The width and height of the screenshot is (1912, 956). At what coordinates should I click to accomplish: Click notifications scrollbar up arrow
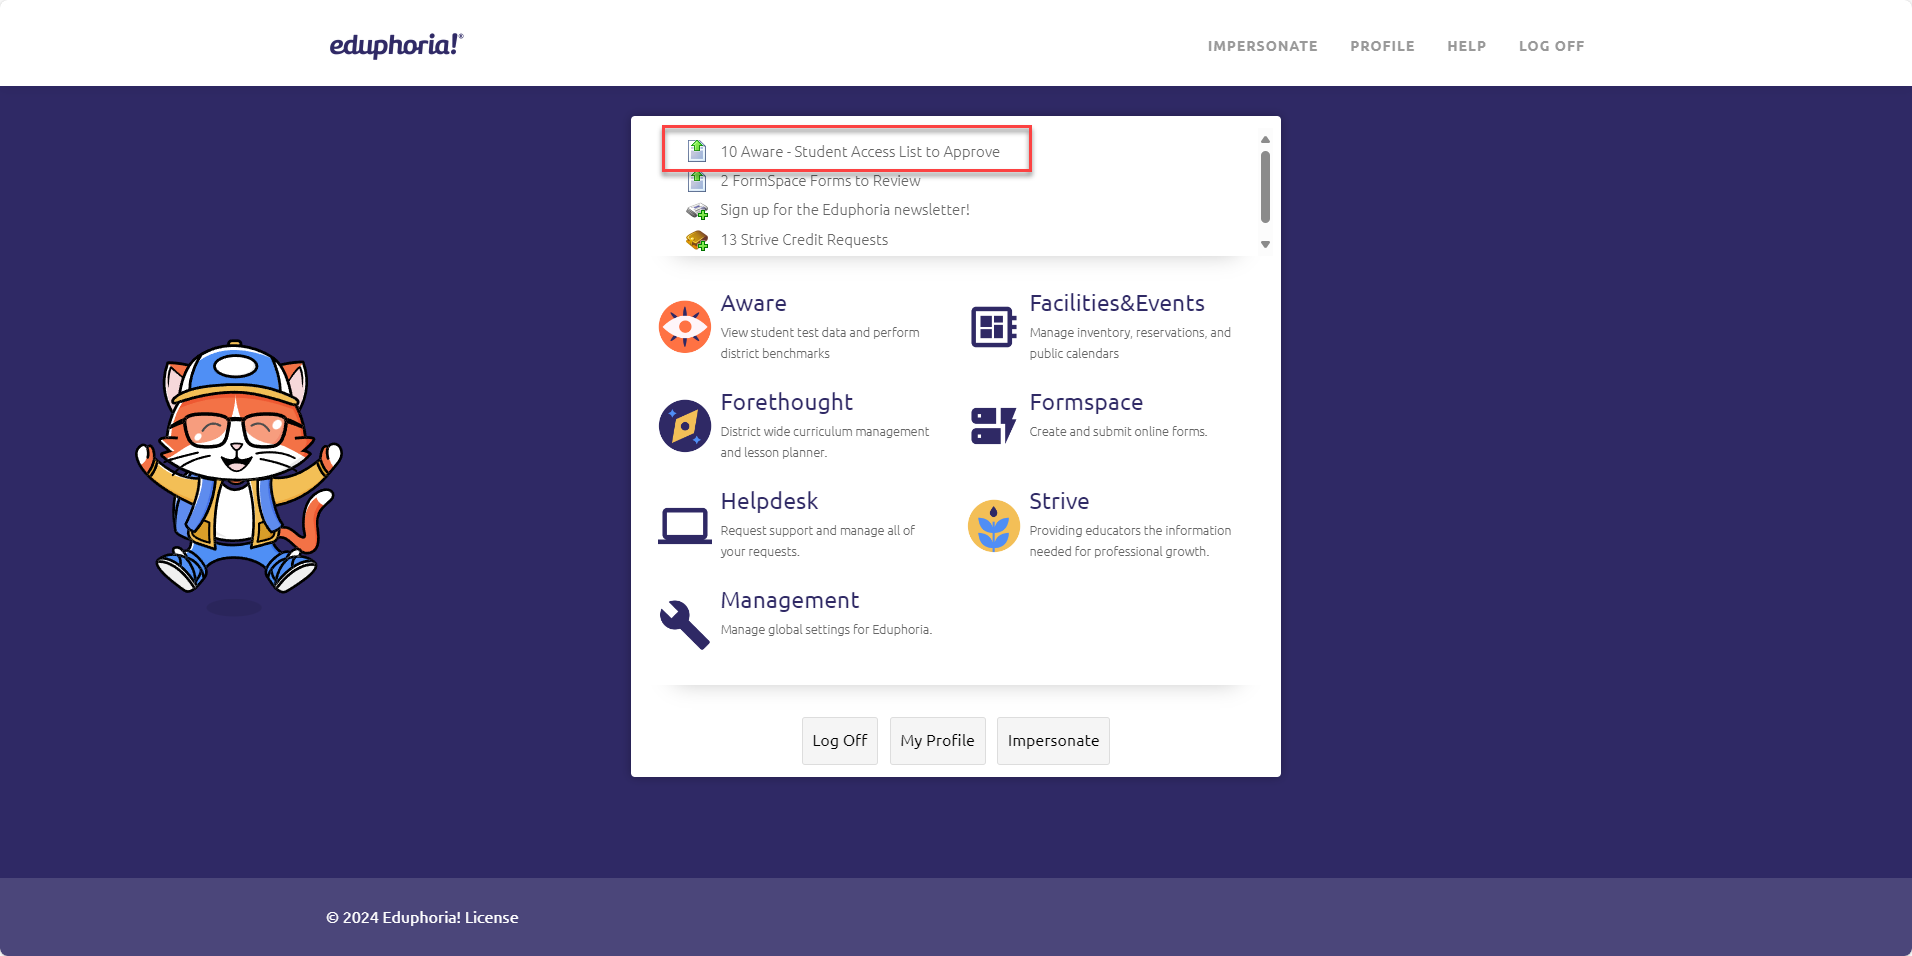point(1265,140)
